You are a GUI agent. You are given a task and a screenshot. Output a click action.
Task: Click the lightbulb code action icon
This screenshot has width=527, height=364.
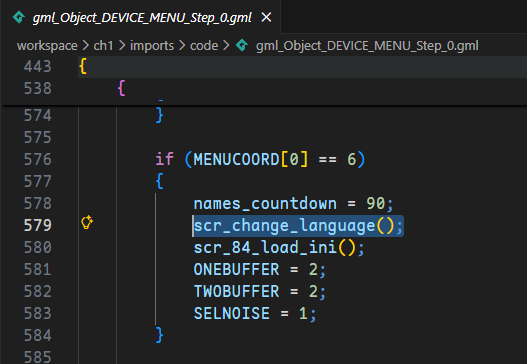tap(87, 223)
